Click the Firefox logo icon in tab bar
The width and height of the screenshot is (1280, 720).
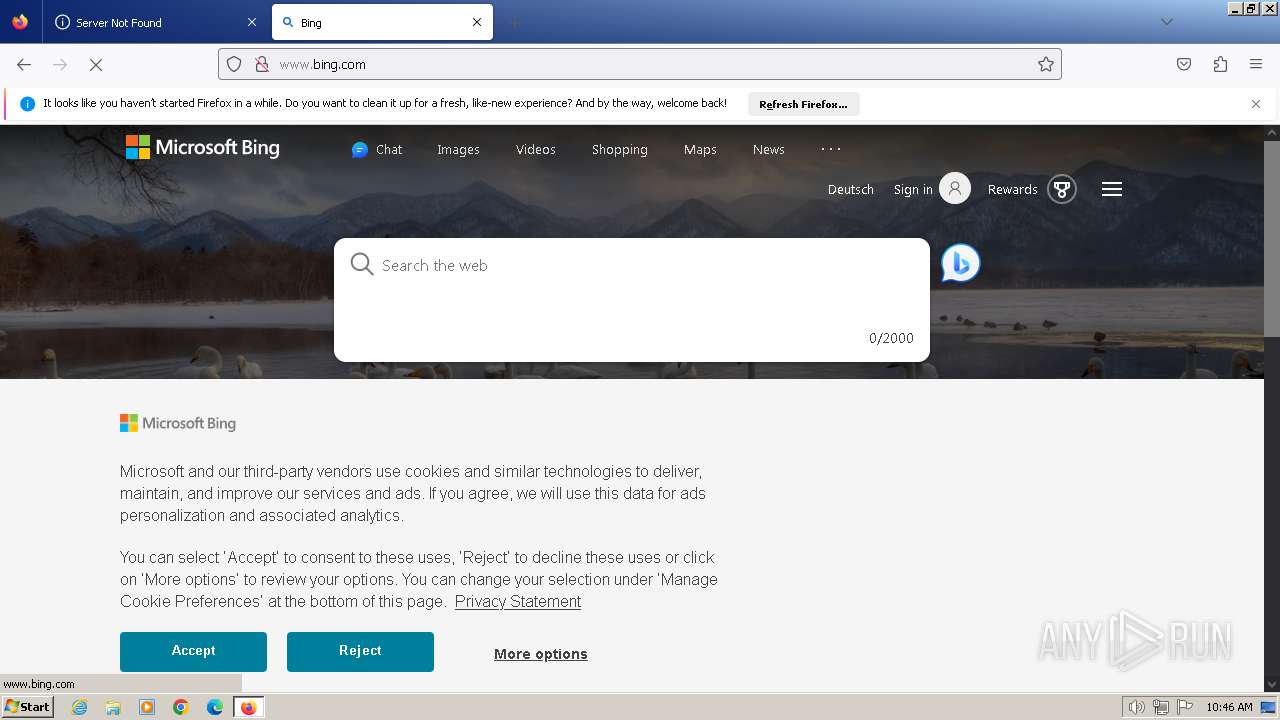point(20,22)
